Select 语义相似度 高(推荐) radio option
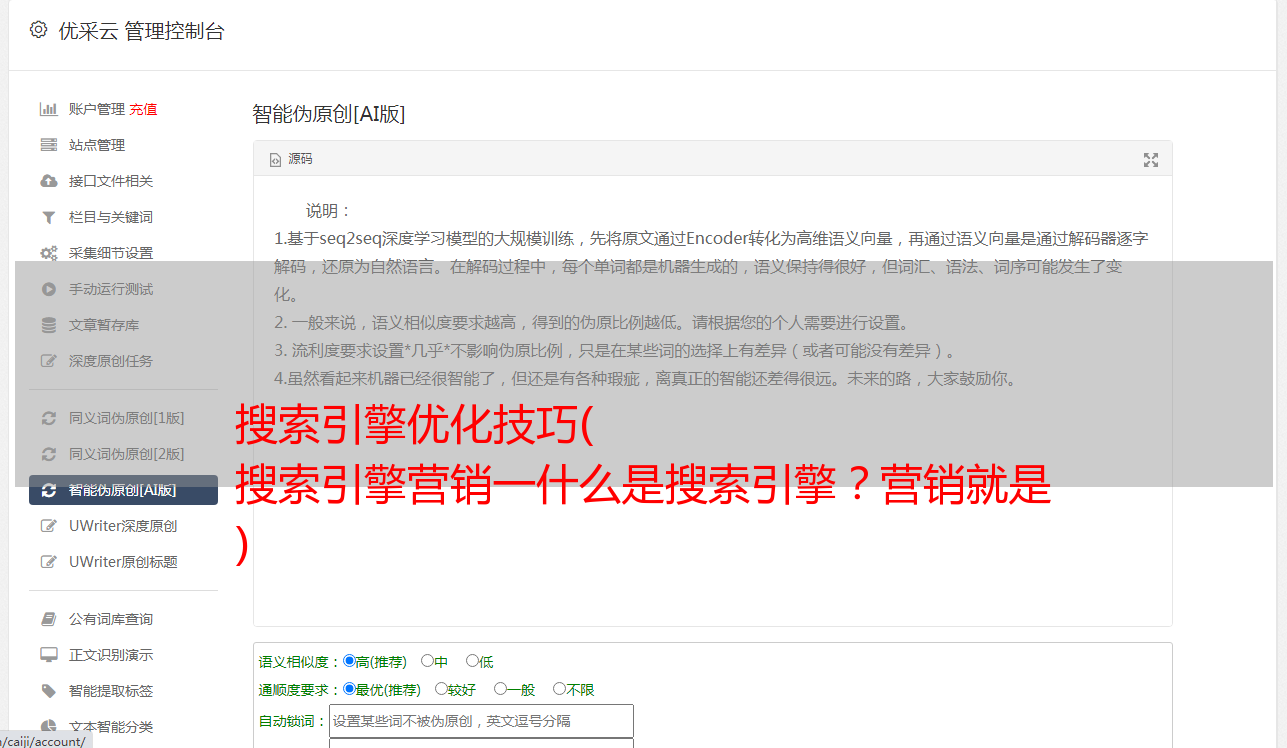The width and height of the screenshot is (1287, 748). coord(349,661)
